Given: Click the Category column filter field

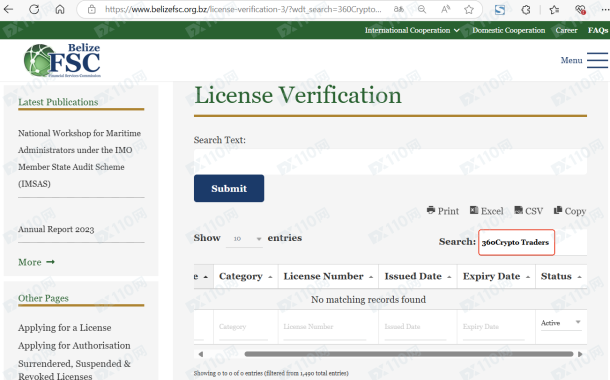Looking at the screenshot, I should (x=243, y=327).
